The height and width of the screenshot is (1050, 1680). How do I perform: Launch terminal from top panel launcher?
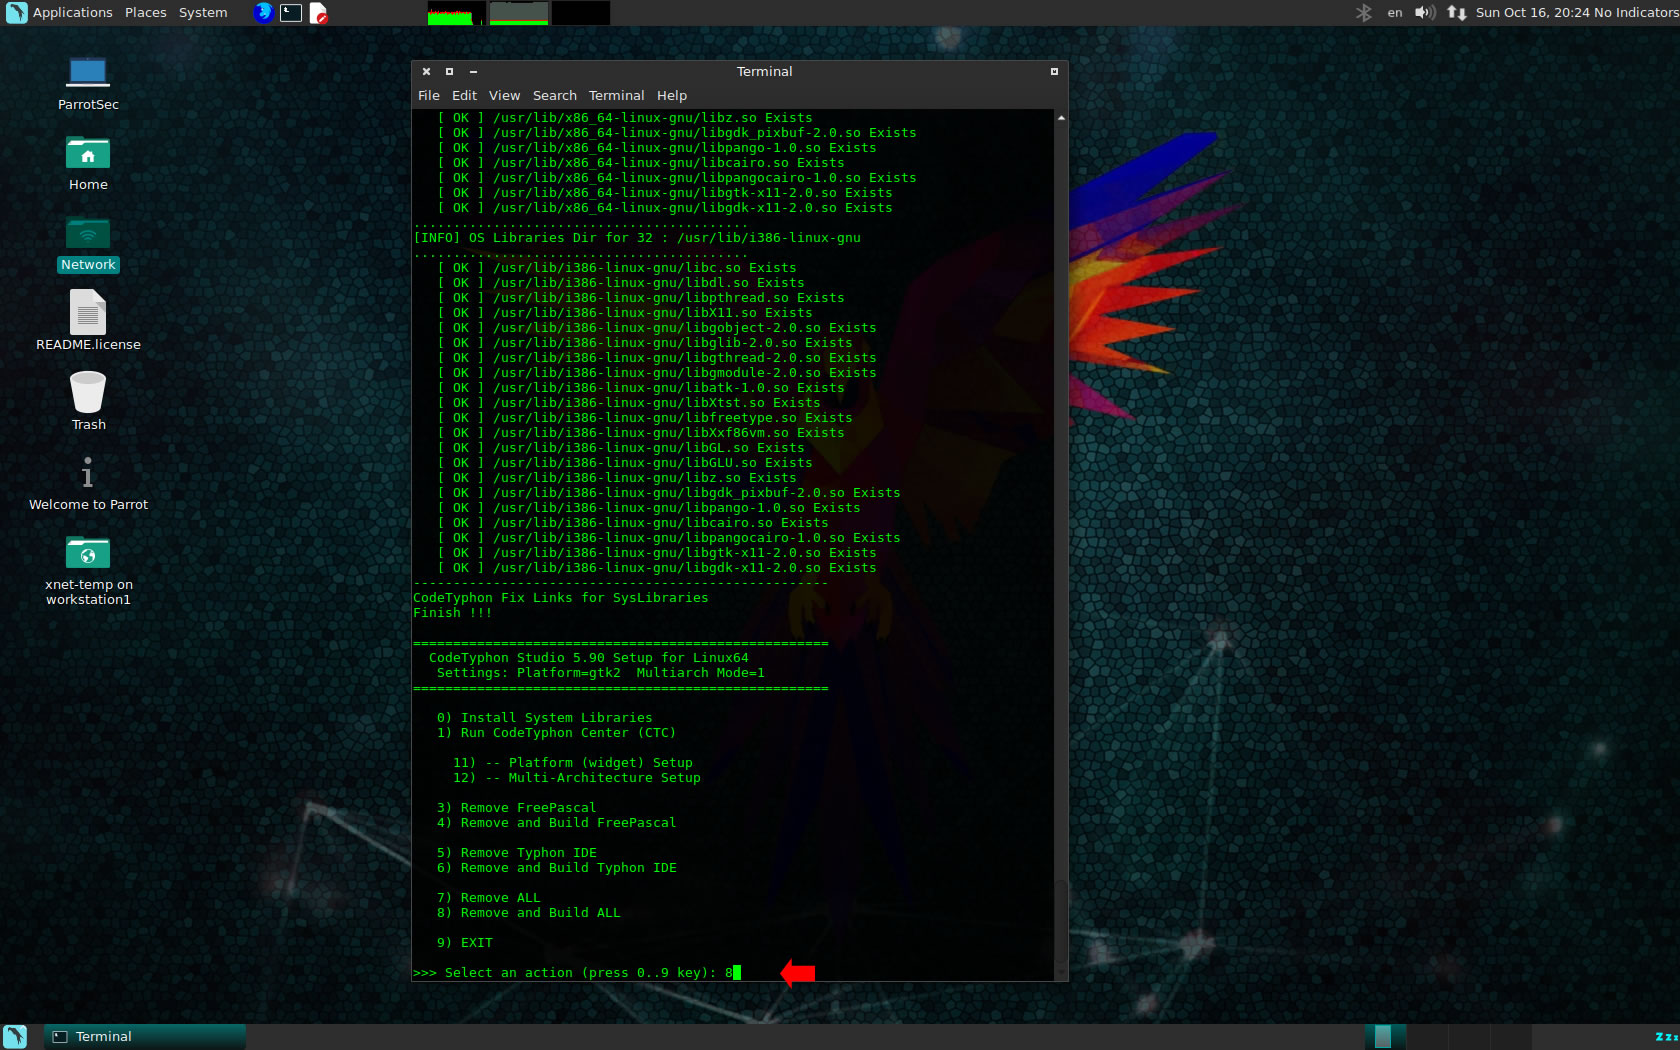tap(291, 12)
